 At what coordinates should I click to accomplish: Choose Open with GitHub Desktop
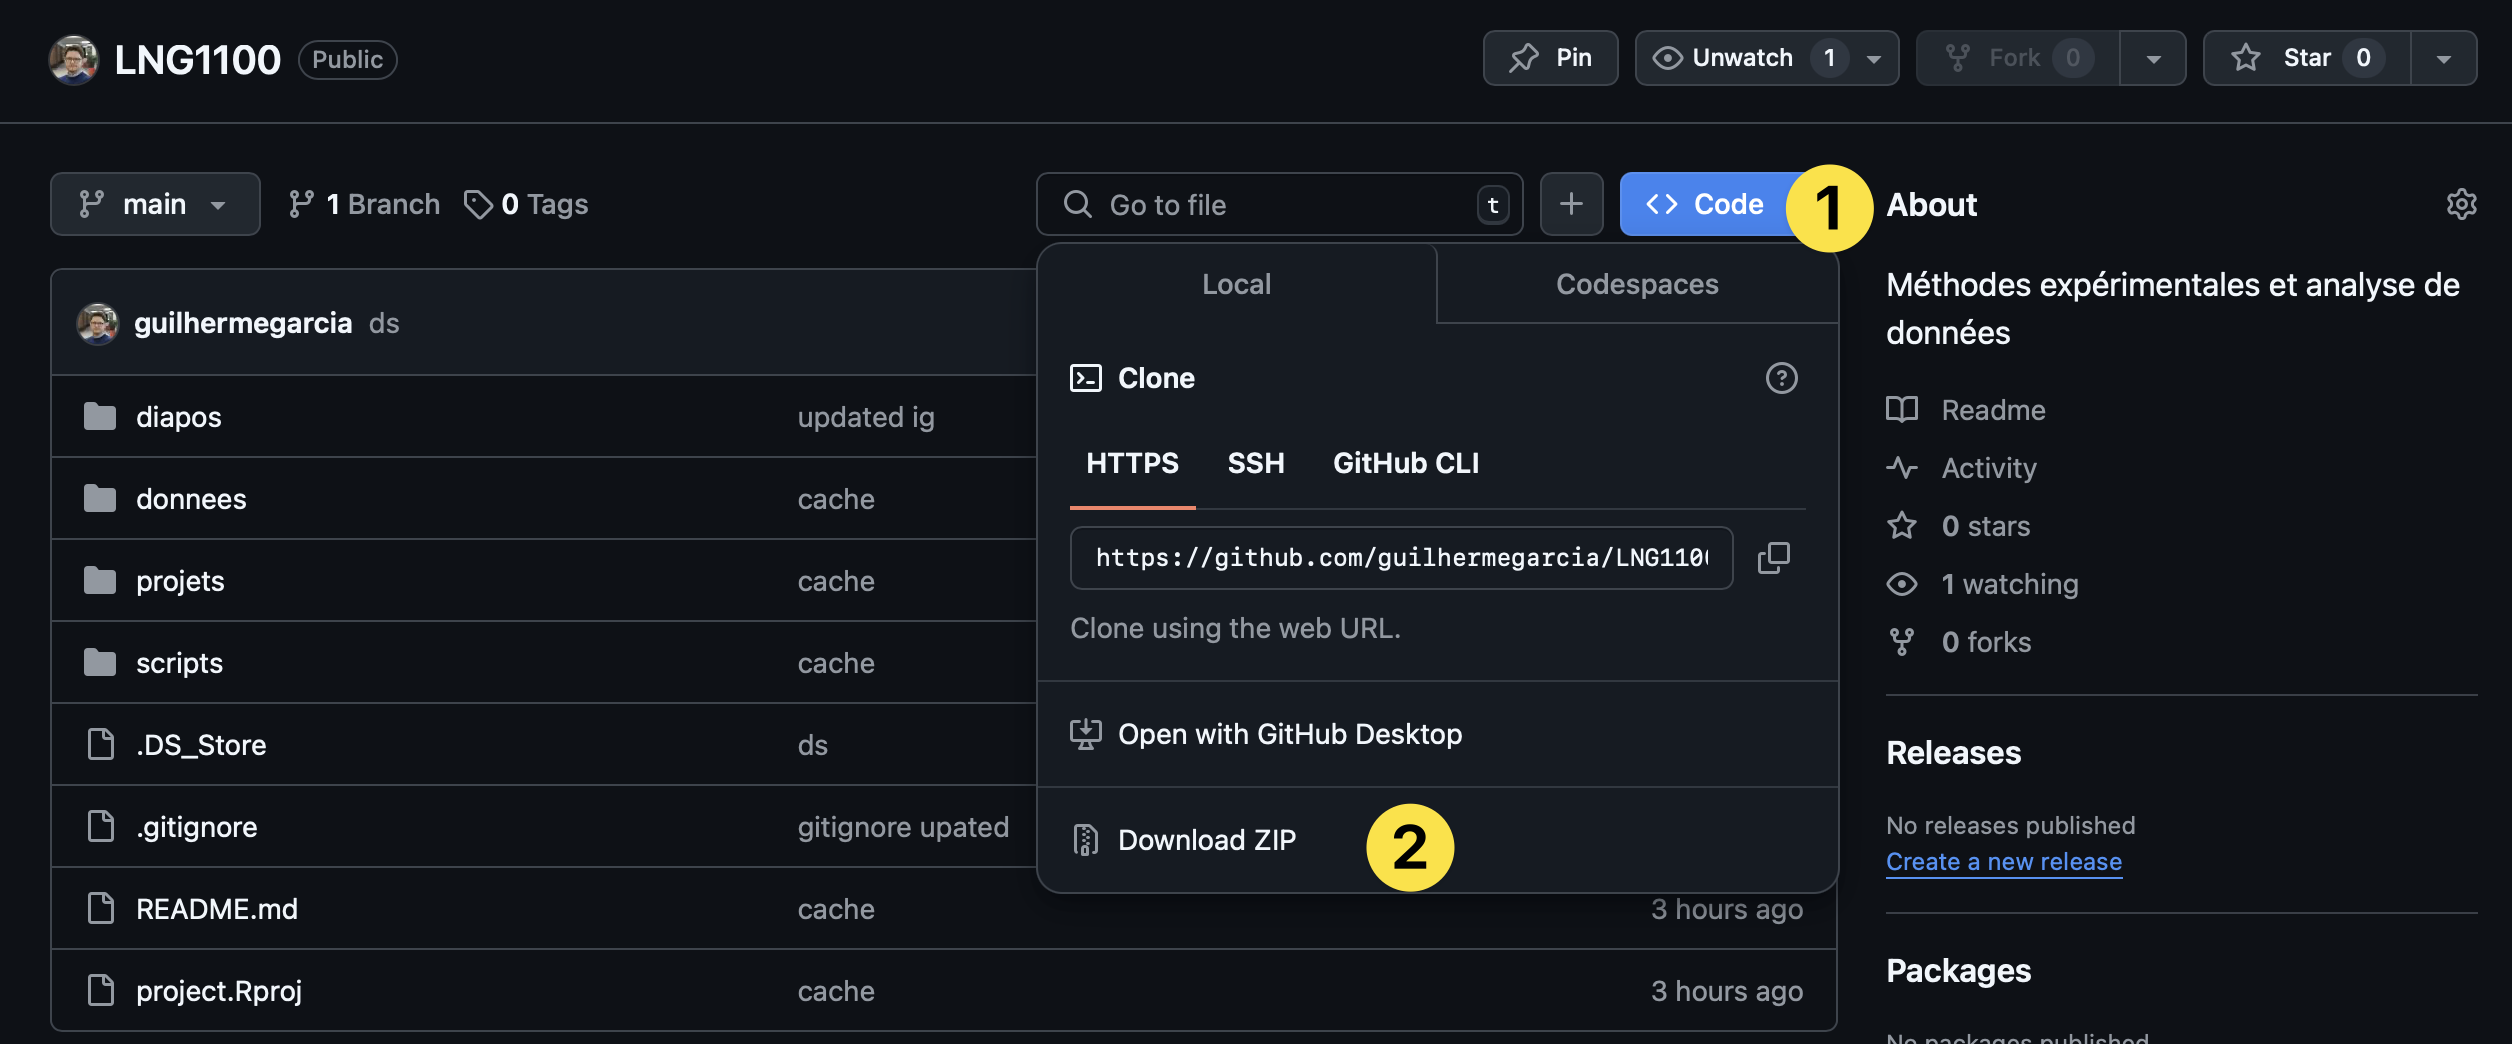[x=1437, y=734]
